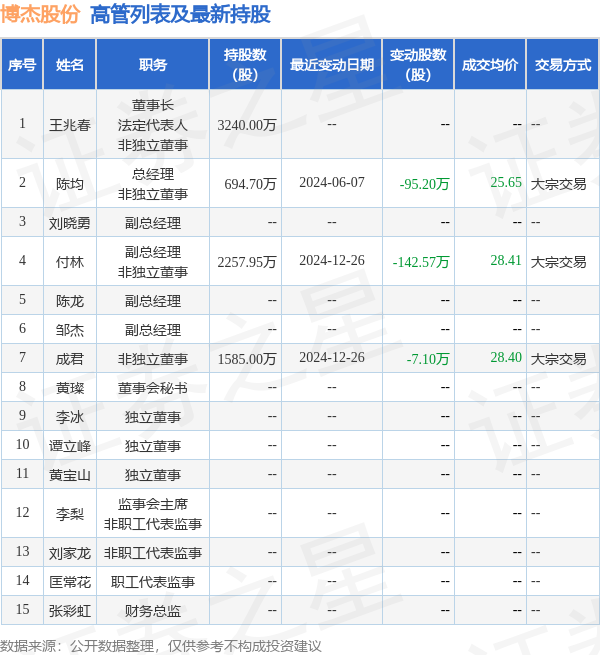The width and height of the screenshot is (600, 655).
Task: Click the 博杰股份 title text
Action: click(x=40, y=14)
